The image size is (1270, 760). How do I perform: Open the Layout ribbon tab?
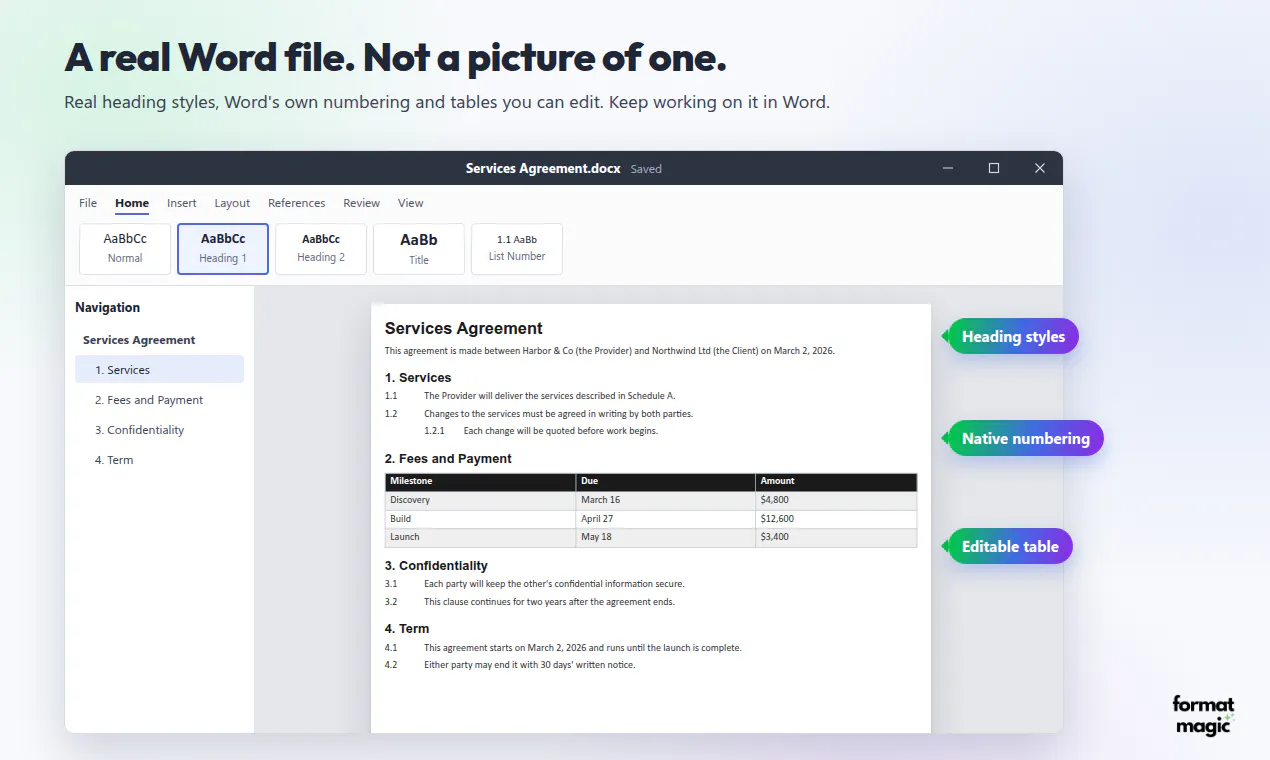232,203
